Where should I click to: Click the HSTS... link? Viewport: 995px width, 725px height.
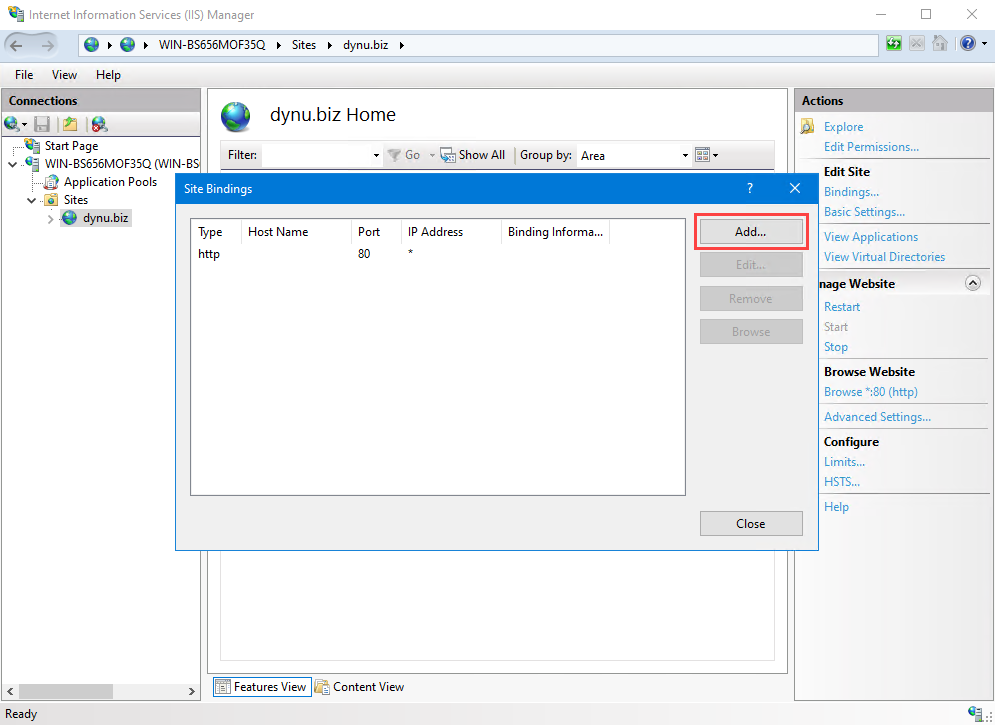coord(841,482)
